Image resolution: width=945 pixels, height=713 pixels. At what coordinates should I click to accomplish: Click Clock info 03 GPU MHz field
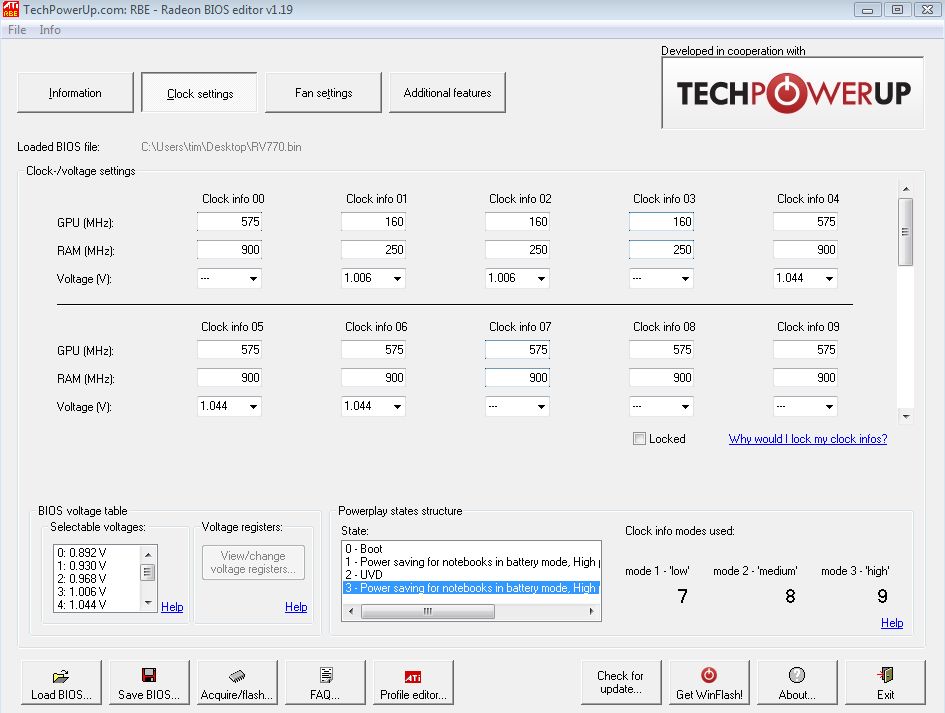661,222
